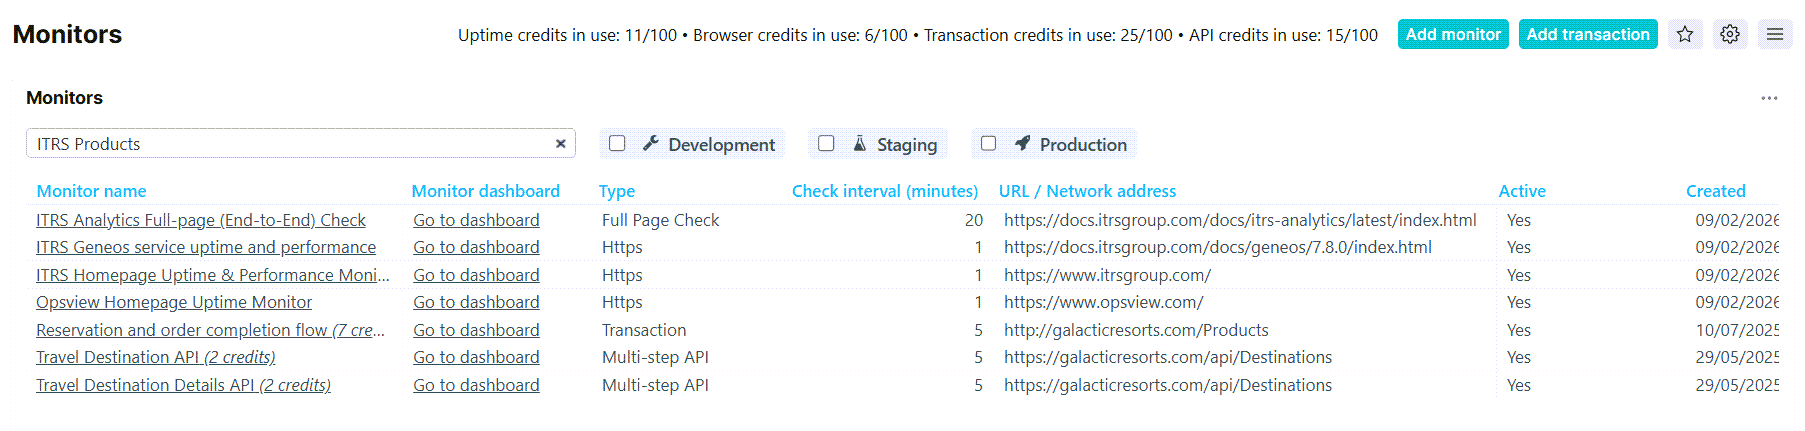This screenshot has width=1805, height=431.
Task: Go to dashboard for ITRS Homepage row
Action: [x=476, y=275]
